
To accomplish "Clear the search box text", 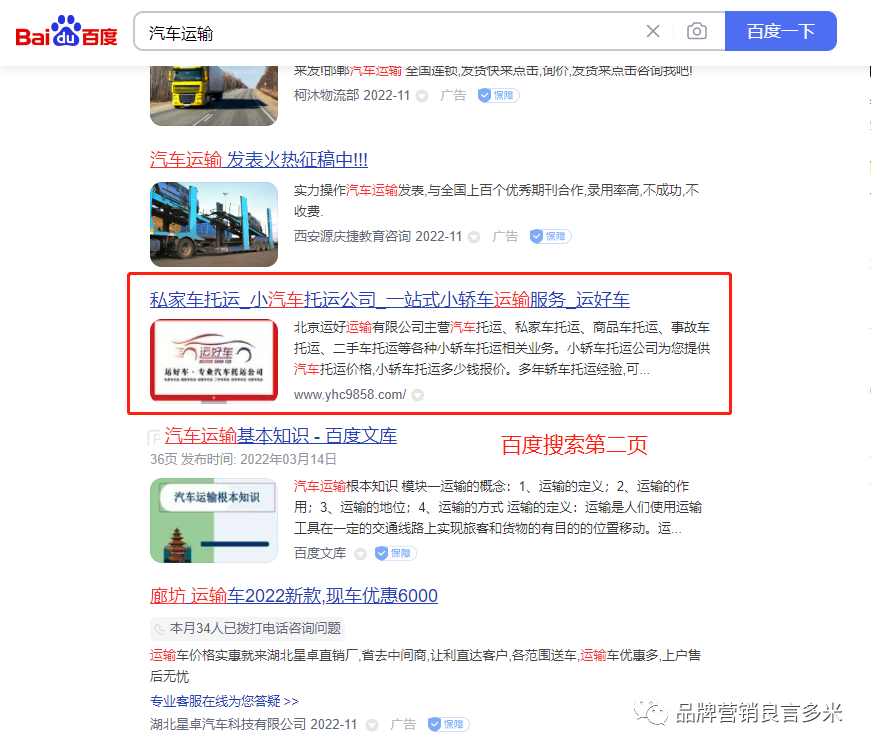I will pyautogui.click(x=653, y=31).
